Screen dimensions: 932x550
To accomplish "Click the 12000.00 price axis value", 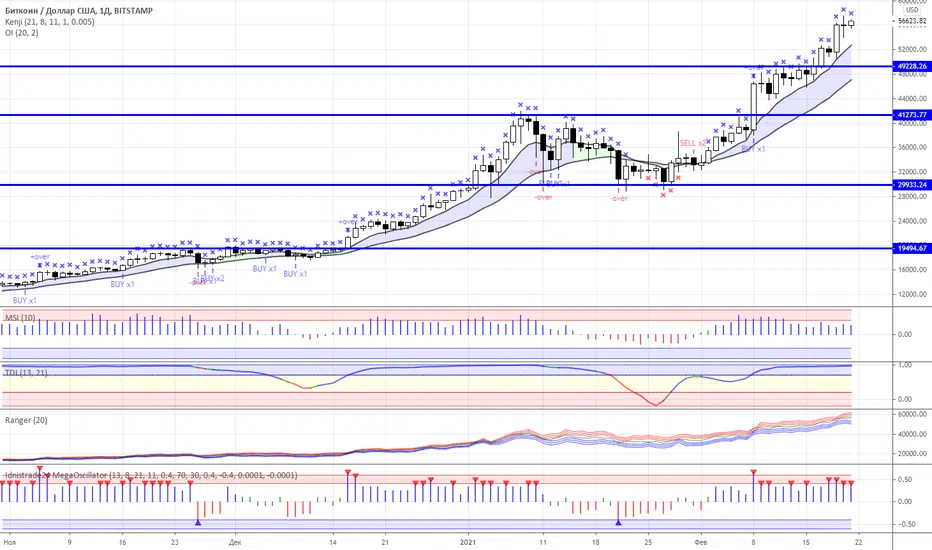I will (912, 294).
